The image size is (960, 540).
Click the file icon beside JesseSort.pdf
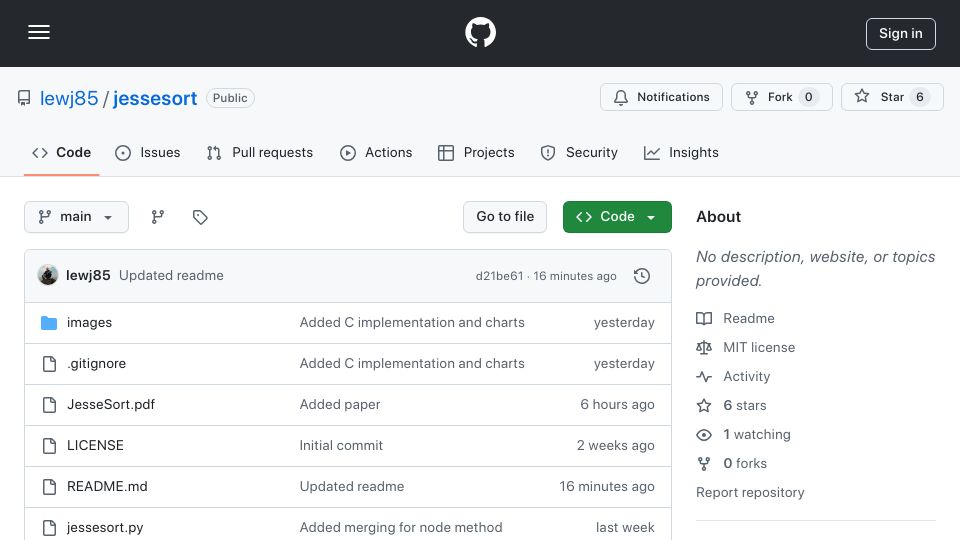pos(49,405)
